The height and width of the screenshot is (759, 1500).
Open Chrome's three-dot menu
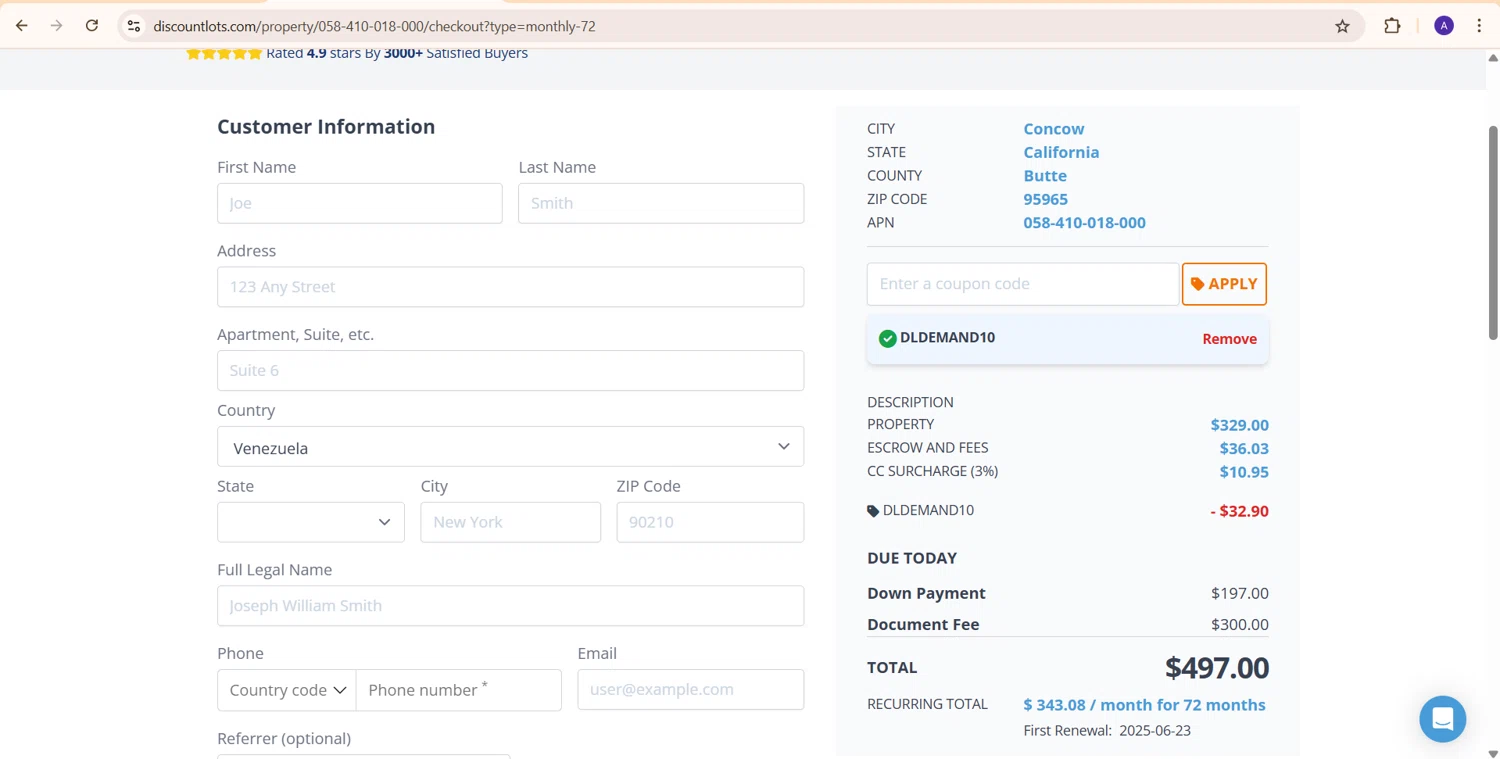[x=1479, y=26]
